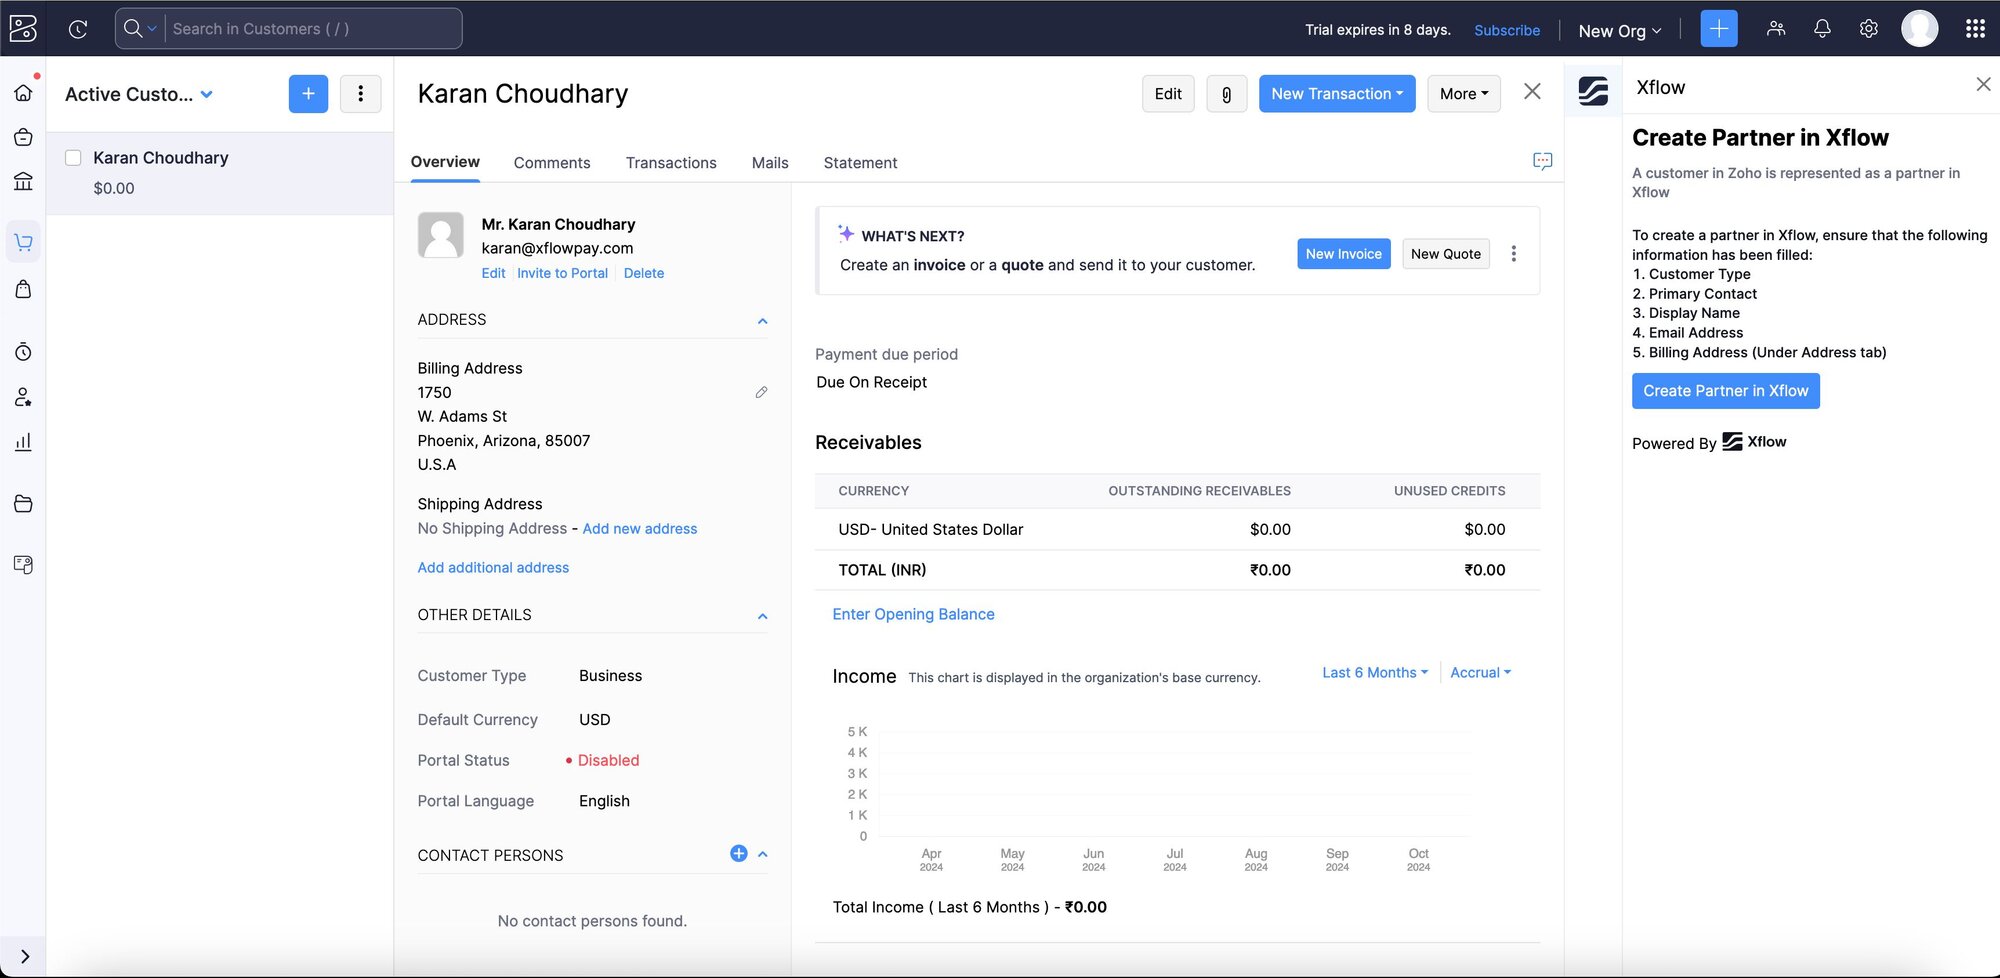Switch to the Transactions tab
Viewport: 2000px width, 978px height.
670,163
